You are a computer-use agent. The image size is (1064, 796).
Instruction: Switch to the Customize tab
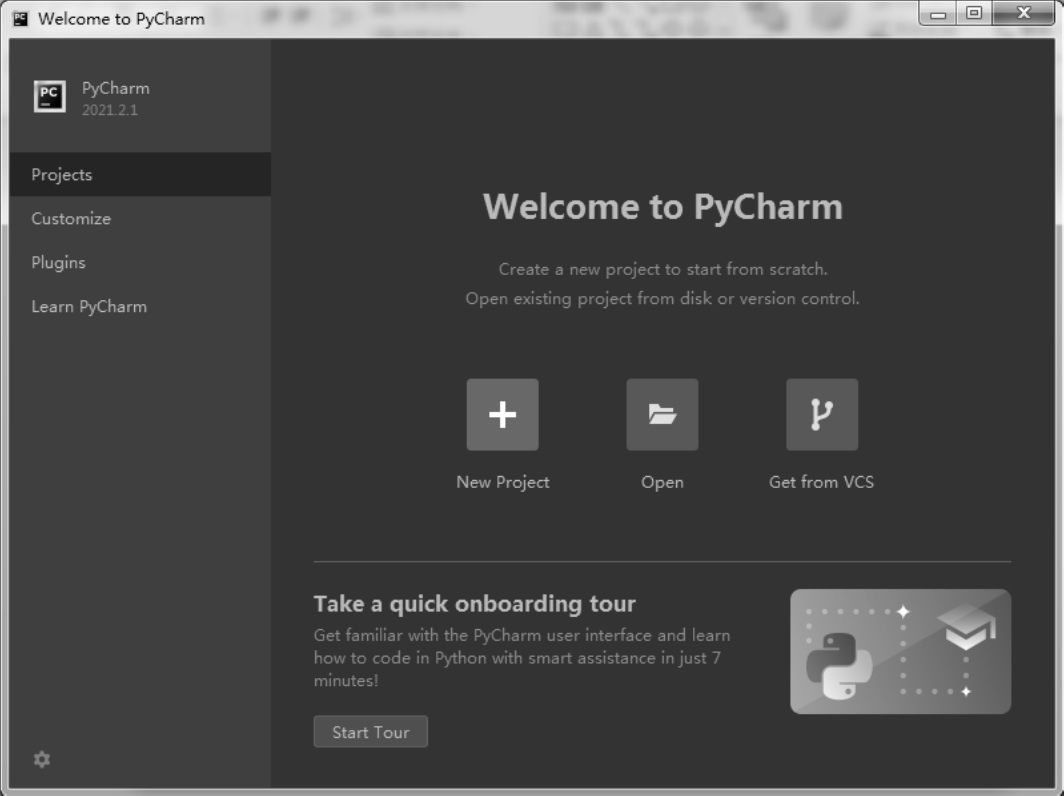(71, 218)
